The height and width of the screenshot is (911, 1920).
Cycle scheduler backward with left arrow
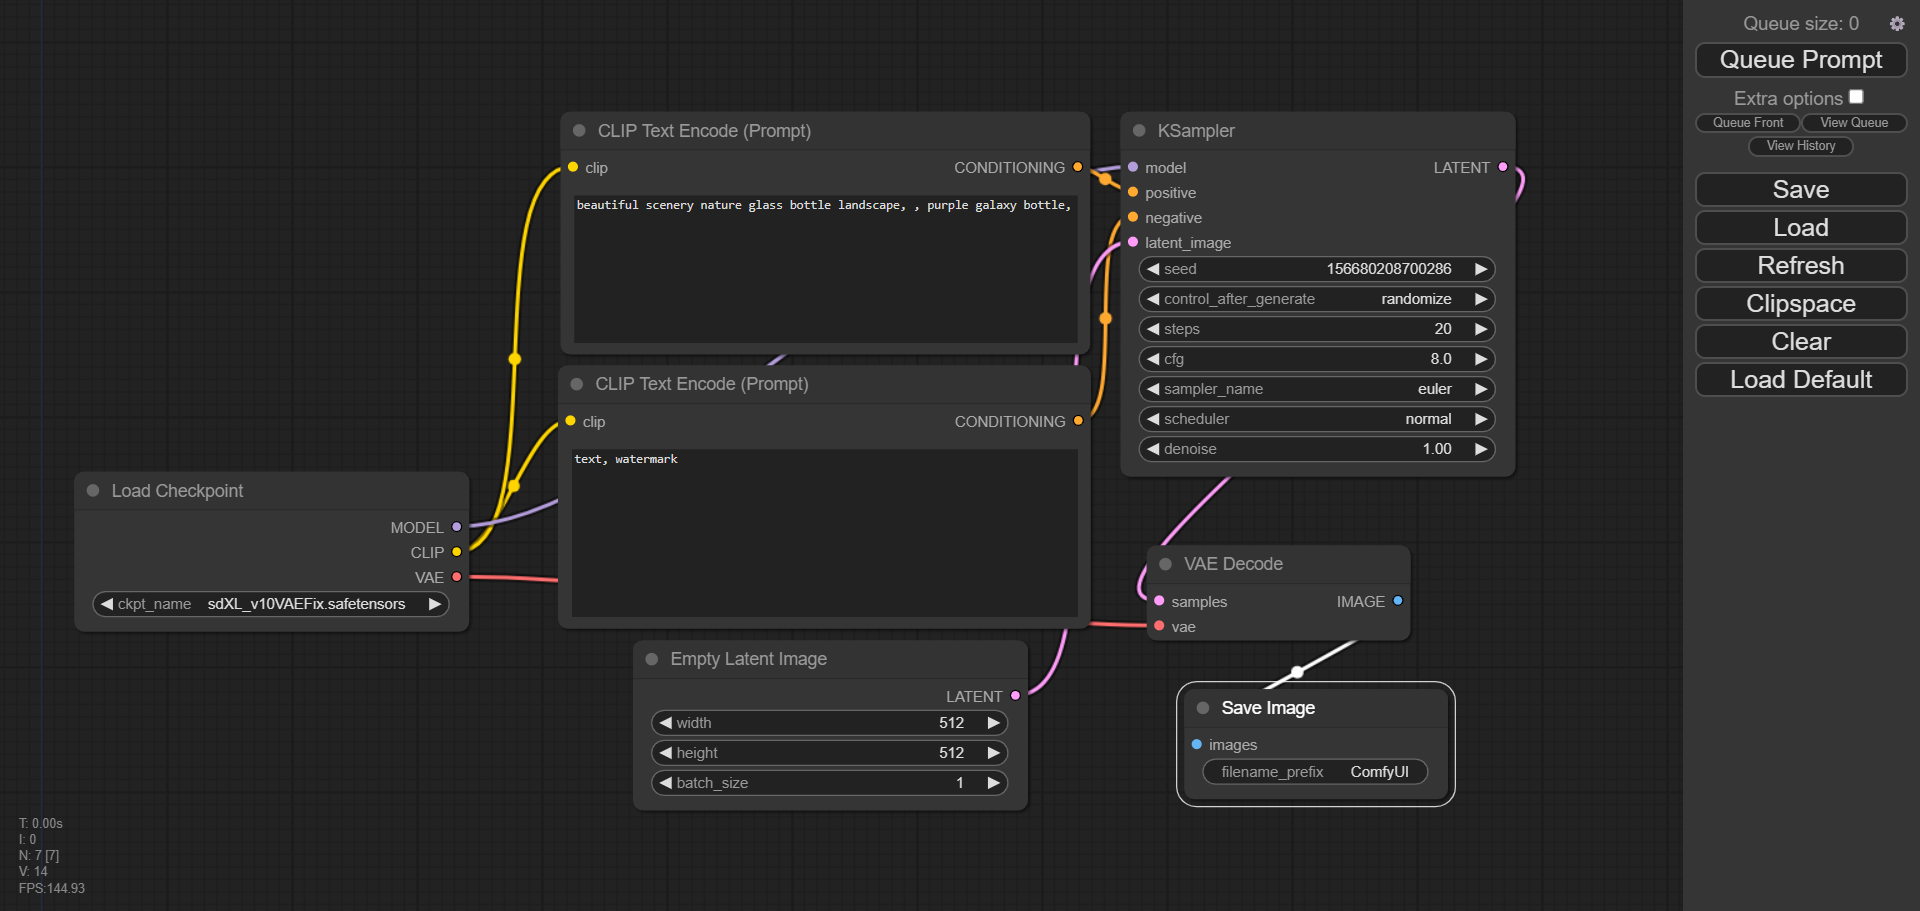1153,419
